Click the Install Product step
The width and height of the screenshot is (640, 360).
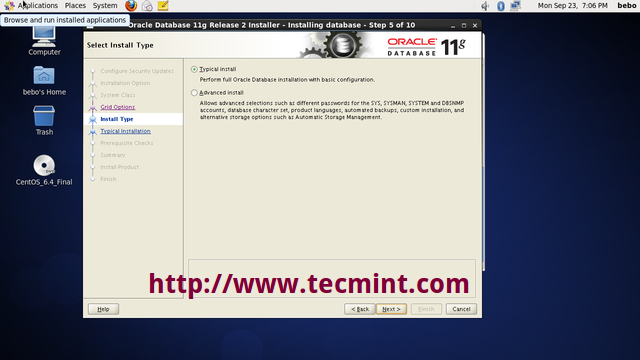[120, 167]
